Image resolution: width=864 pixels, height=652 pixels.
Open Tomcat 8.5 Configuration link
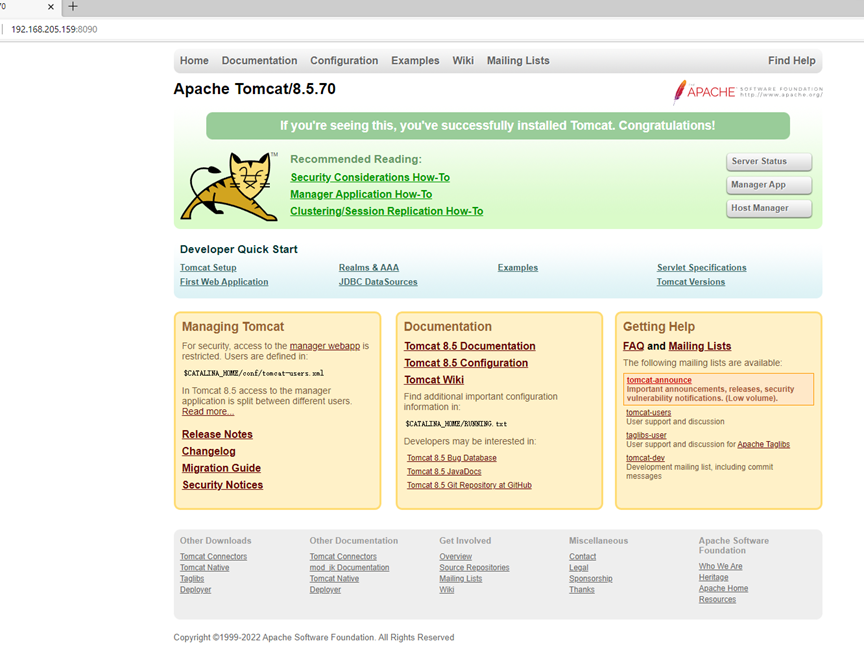tap(466, 363)
